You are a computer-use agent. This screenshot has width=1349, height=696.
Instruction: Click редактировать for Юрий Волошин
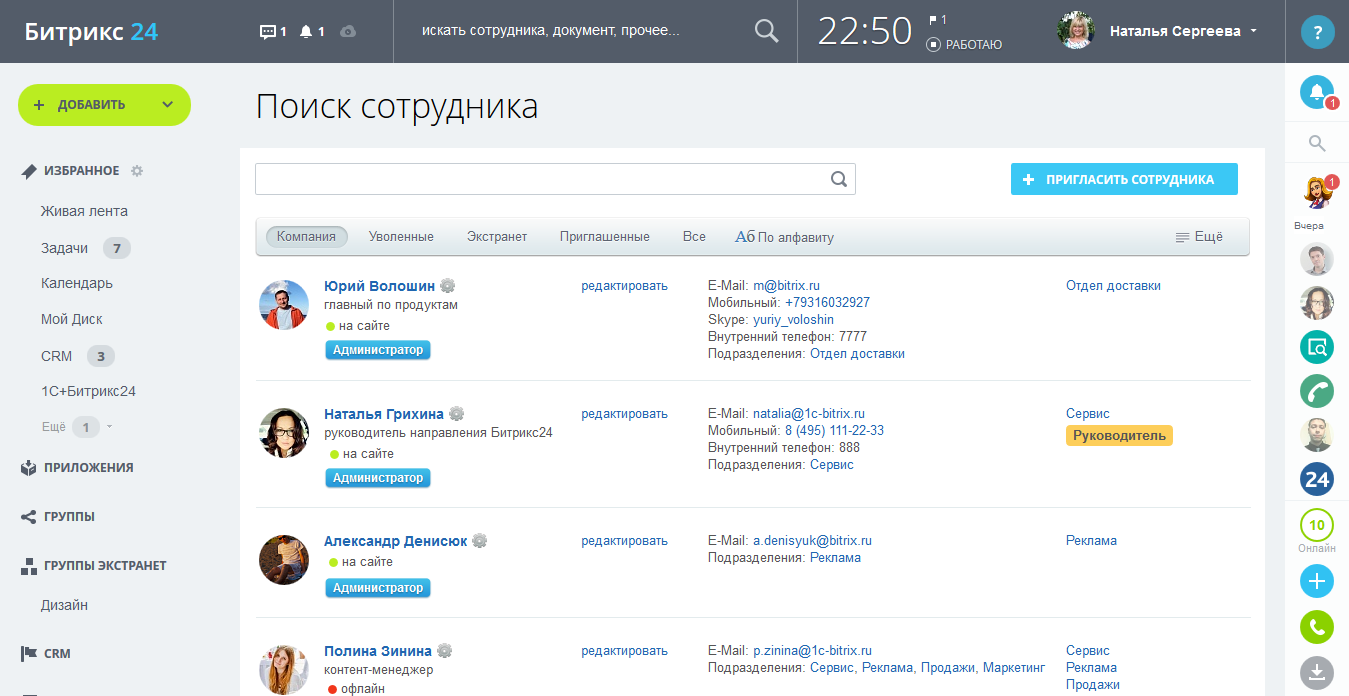pos(624,286)
